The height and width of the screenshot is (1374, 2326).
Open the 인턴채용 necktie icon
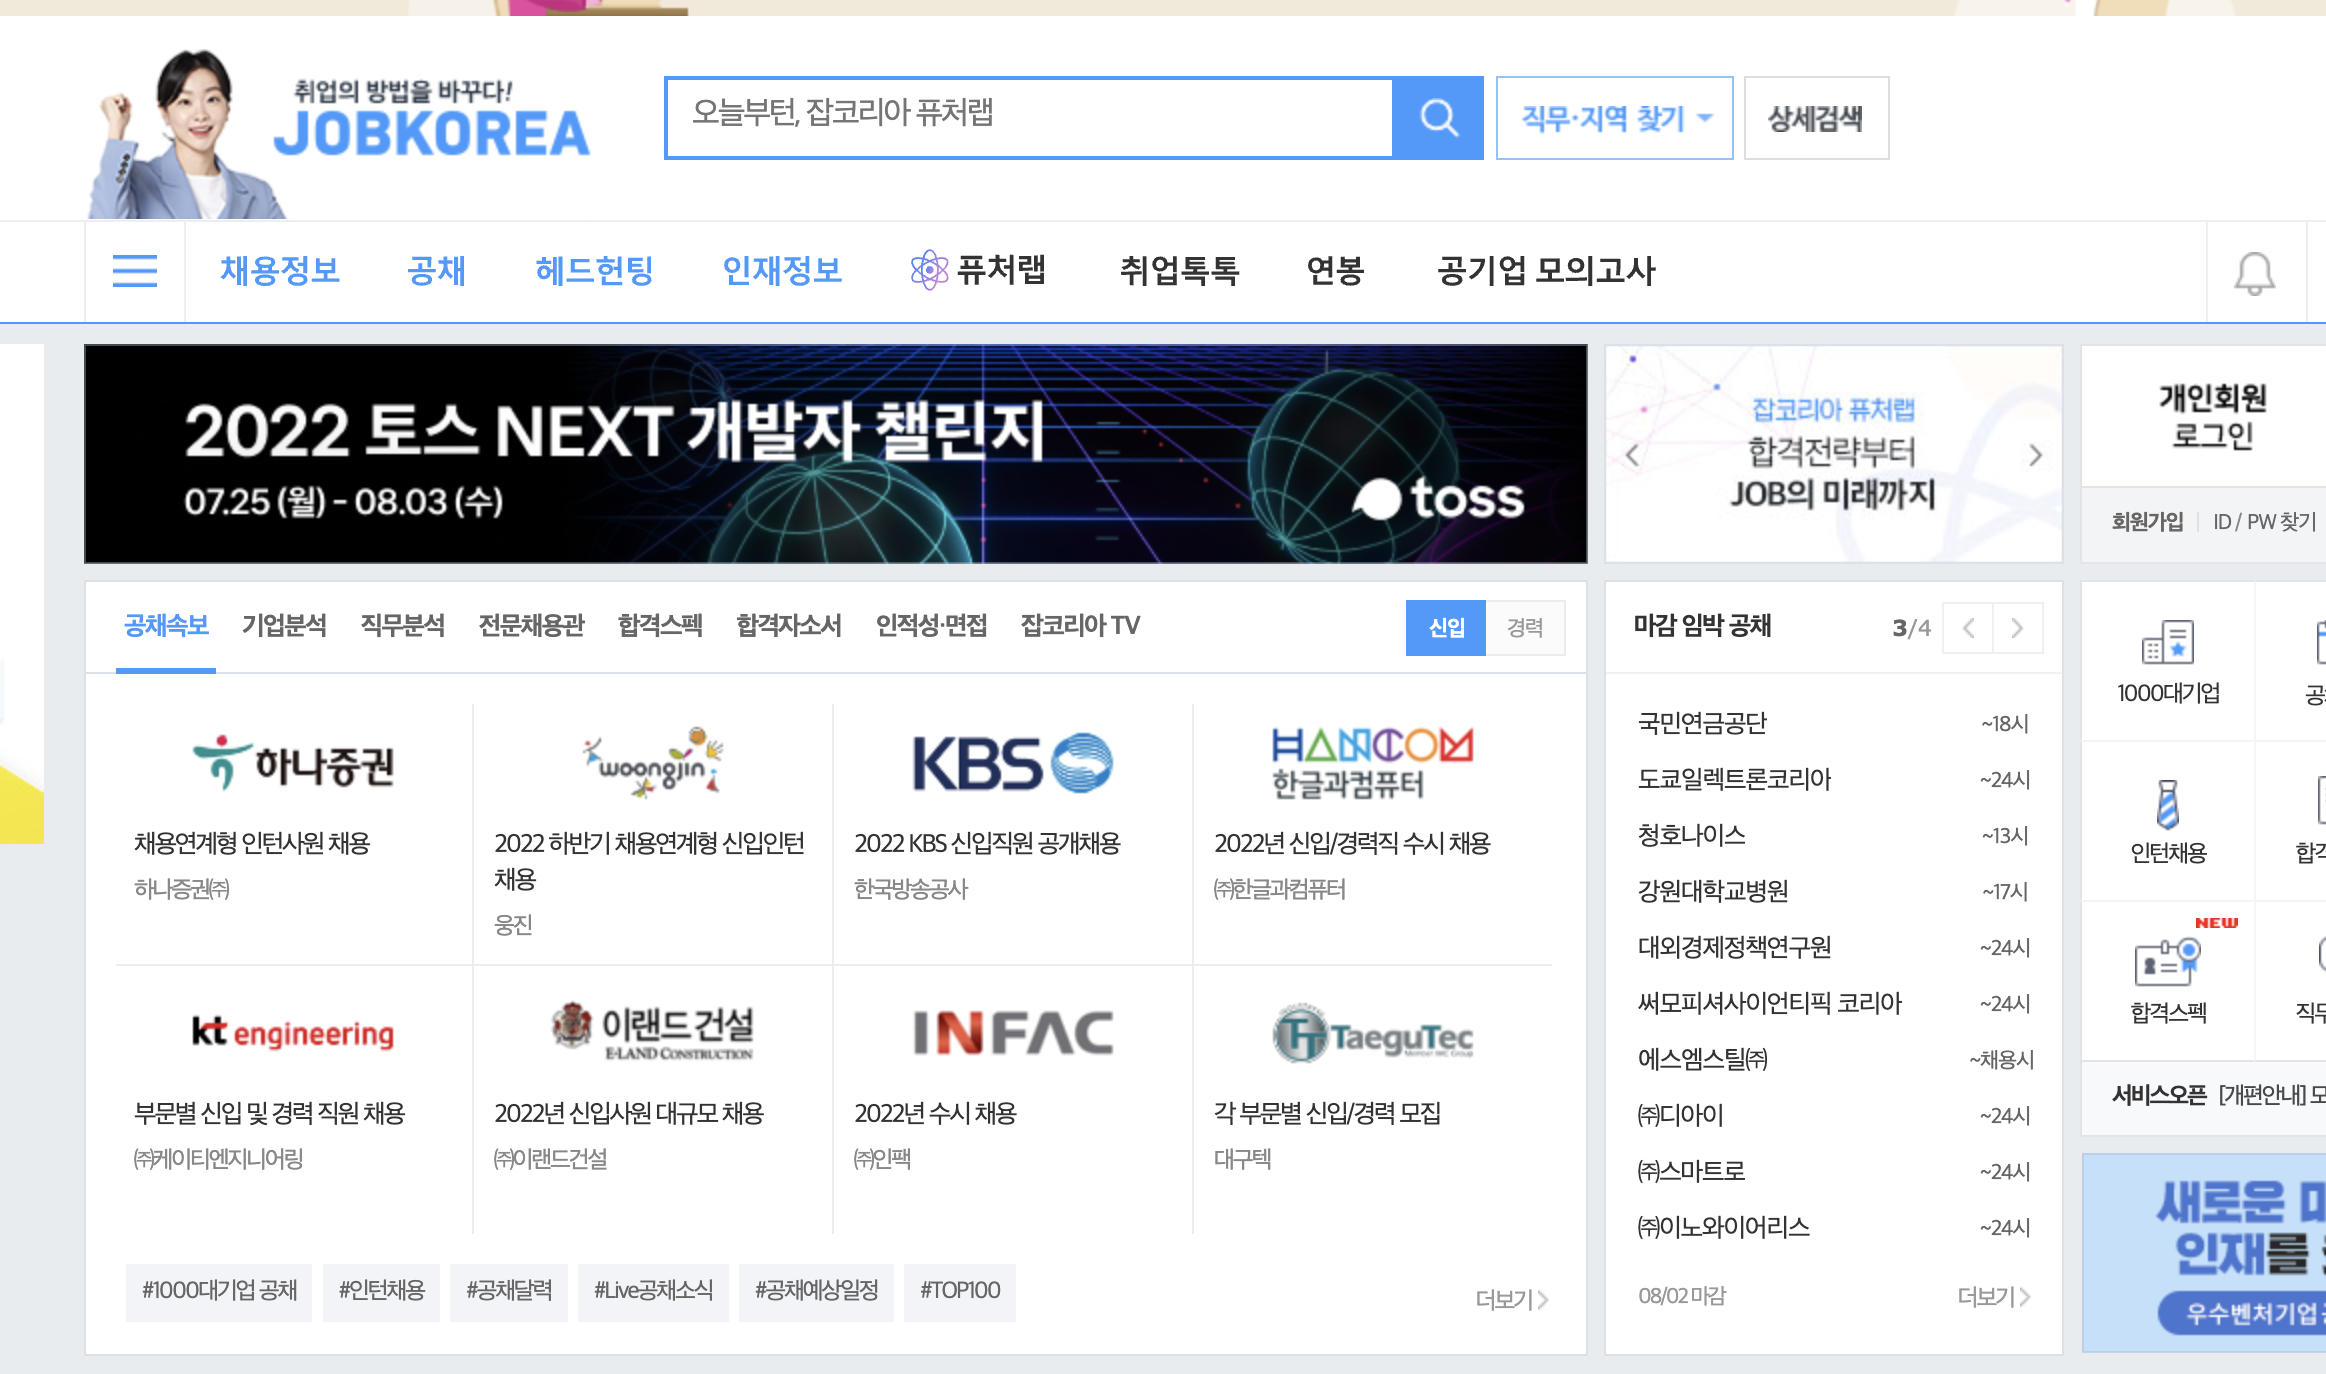click(2167, 805)
